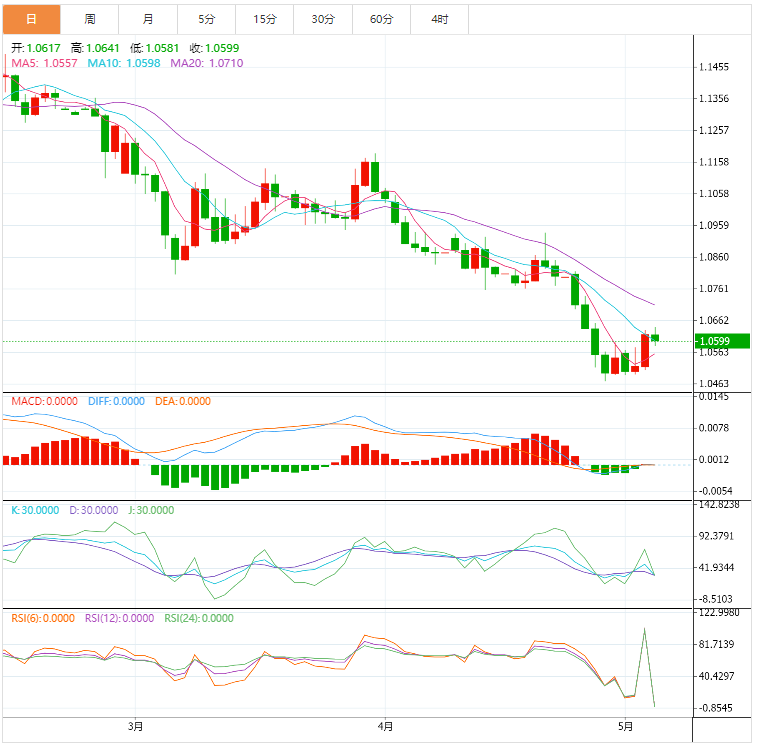Click the RSI(12):0.0000 label
This screenshot has height=750, width=758.
coord(119,618)
